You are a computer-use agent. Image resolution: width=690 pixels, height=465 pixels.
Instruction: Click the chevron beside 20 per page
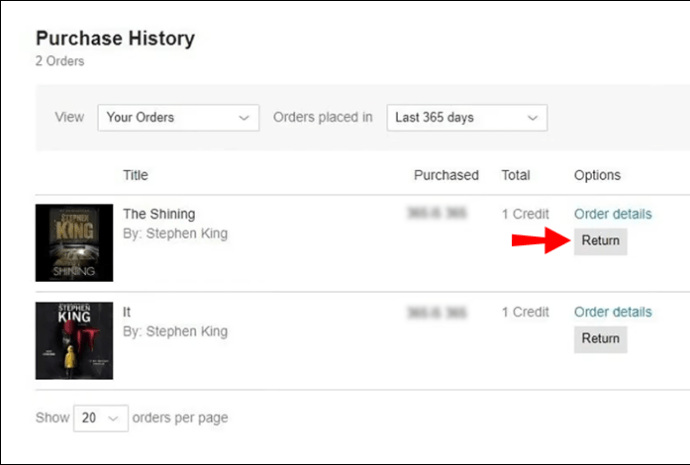(x=113, y=418)
